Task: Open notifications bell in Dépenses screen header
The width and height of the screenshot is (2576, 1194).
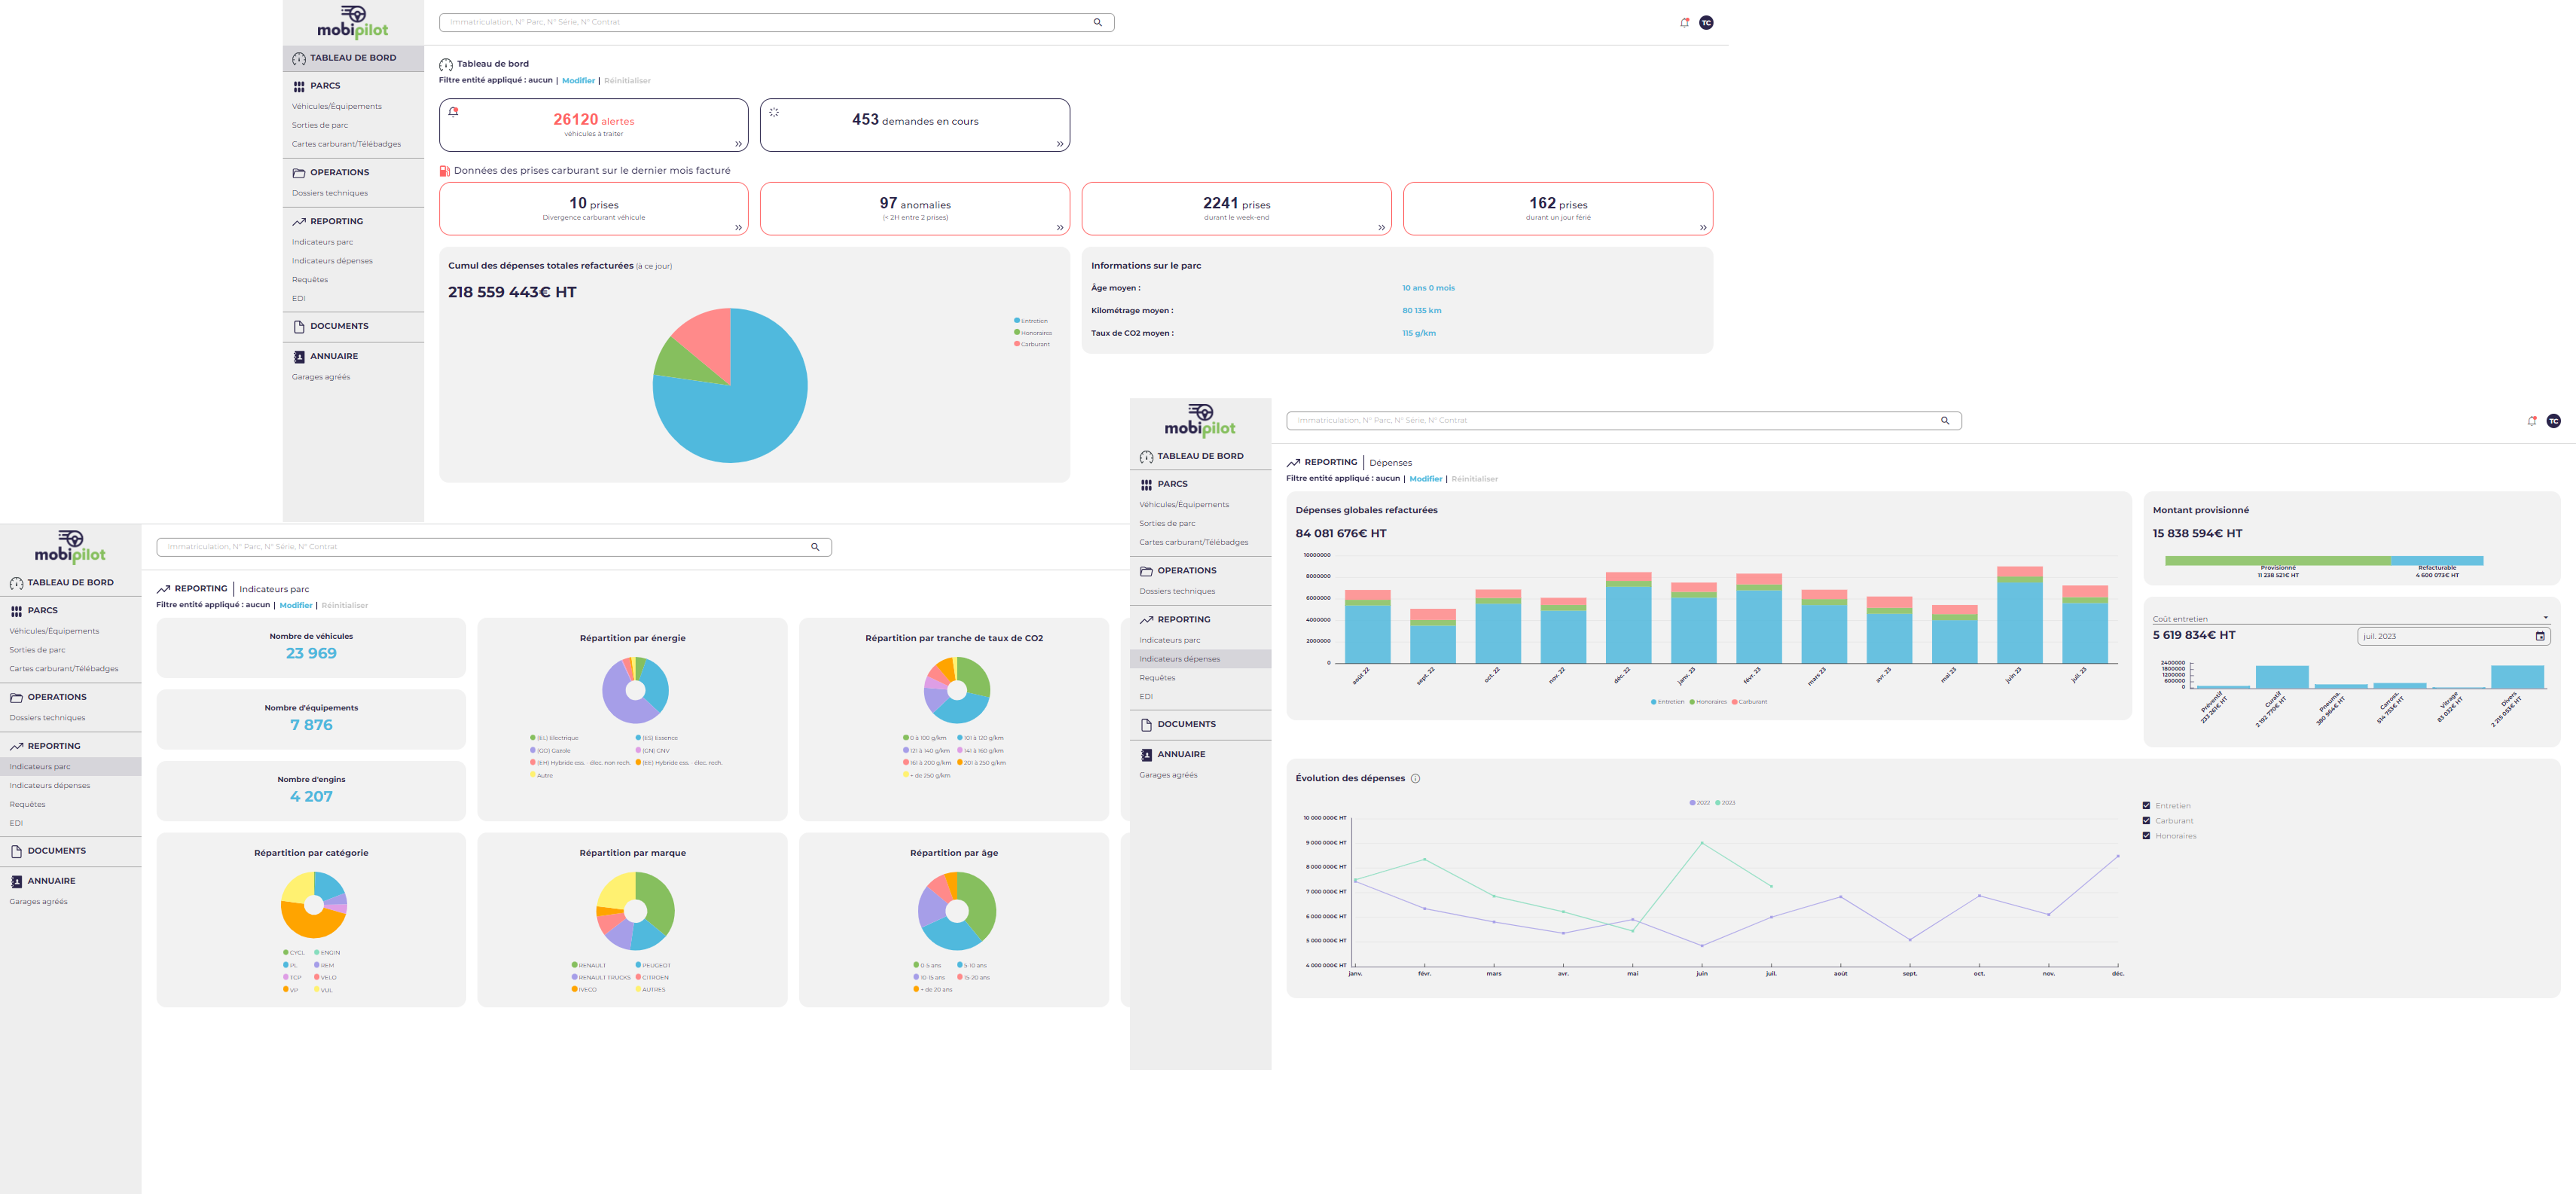Action: (x=2532, y=421)
